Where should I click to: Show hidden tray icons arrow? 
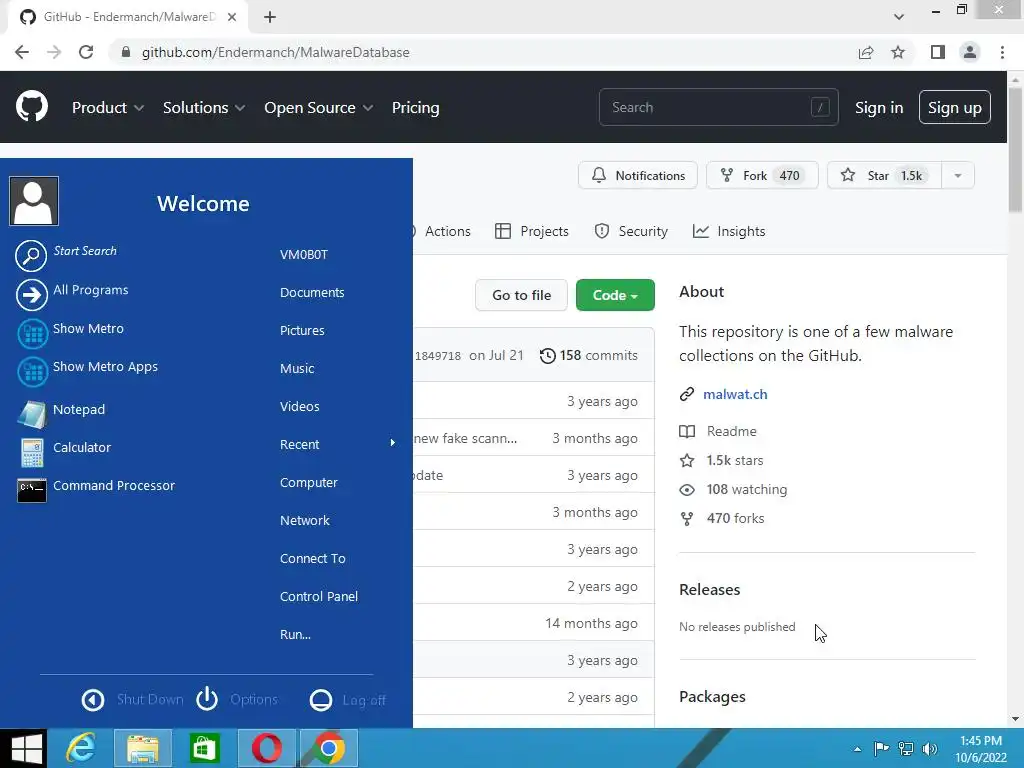857,749
